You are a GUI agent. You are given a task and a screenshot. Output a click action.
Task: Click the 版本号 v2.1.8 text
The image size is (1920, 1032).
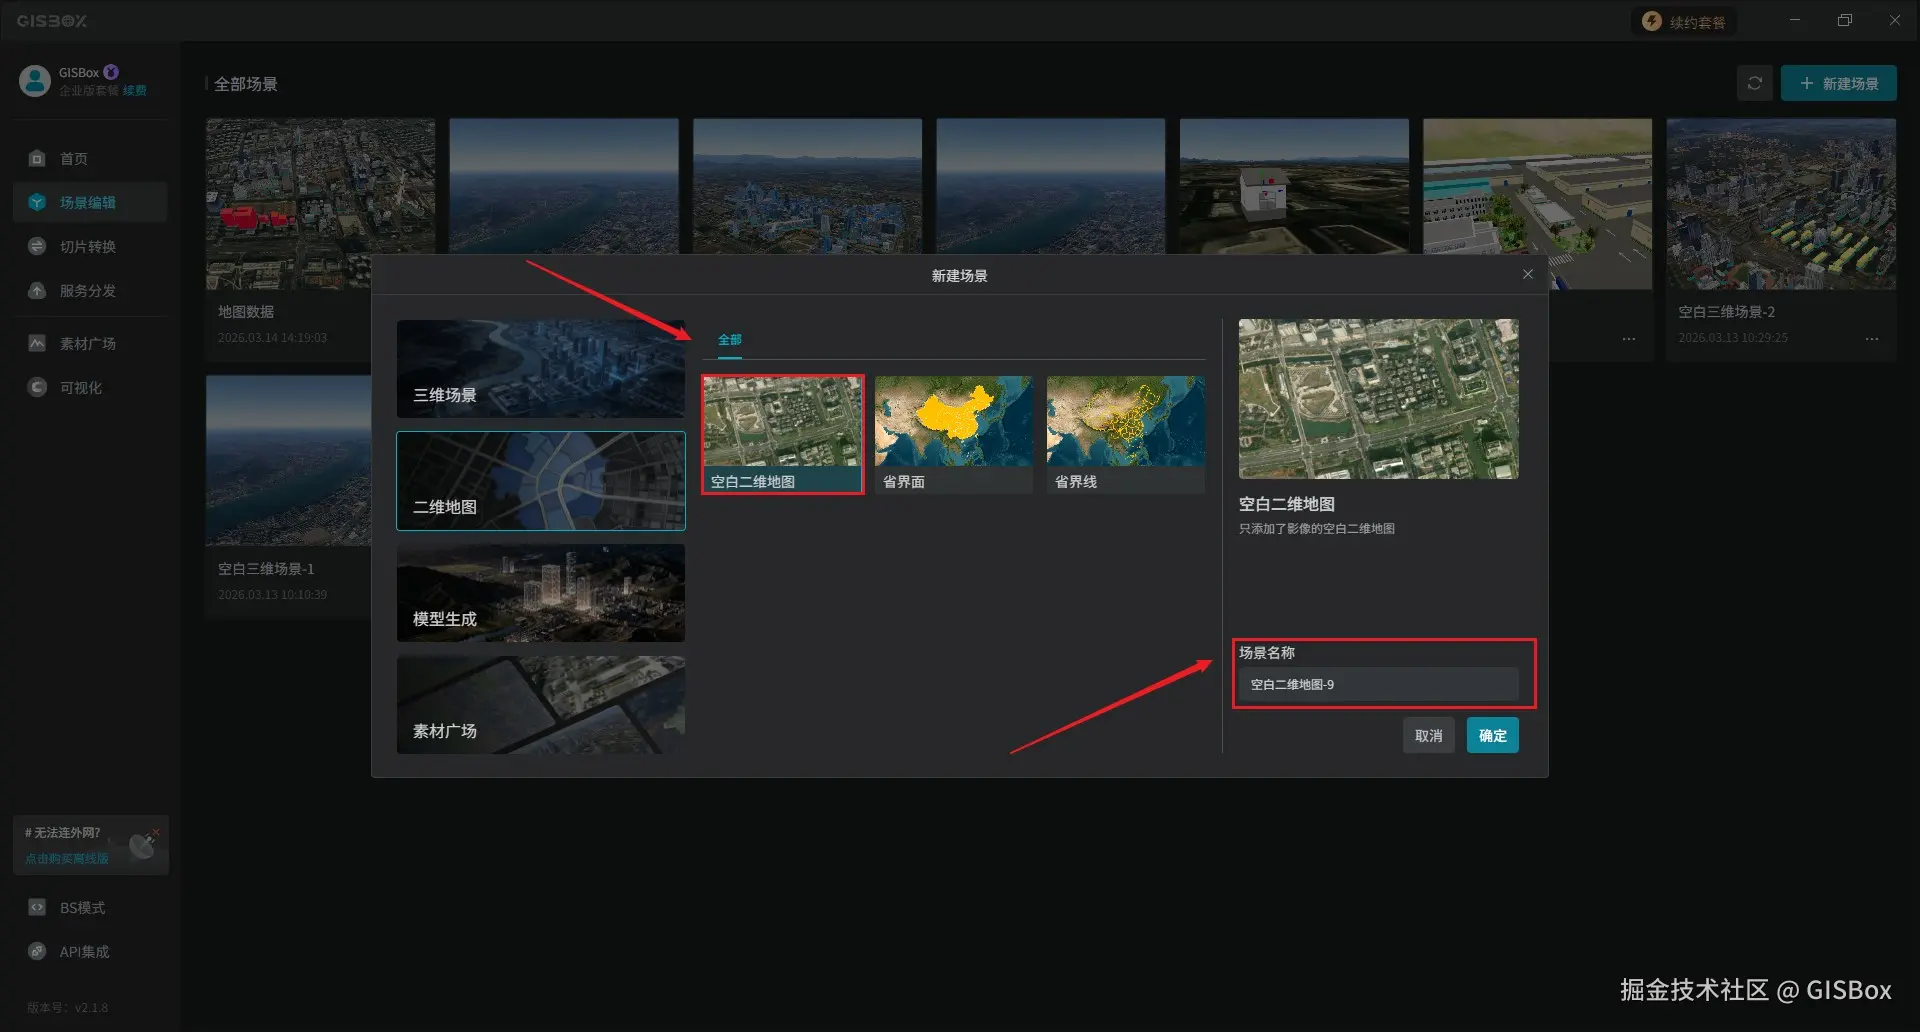click(x=68, y=1008)
